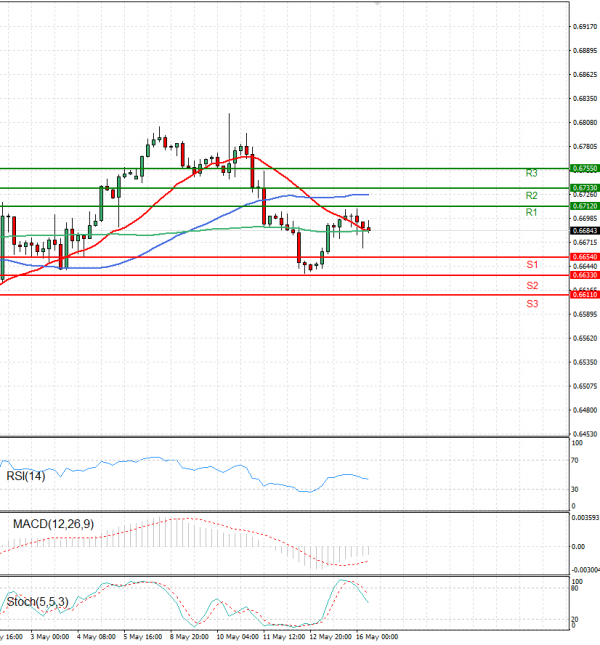Screen dimensions: 600x645
Task: Click the Stoch(5,5,3) indicator label
Action: pyautogui.click(x=37, y=602)
